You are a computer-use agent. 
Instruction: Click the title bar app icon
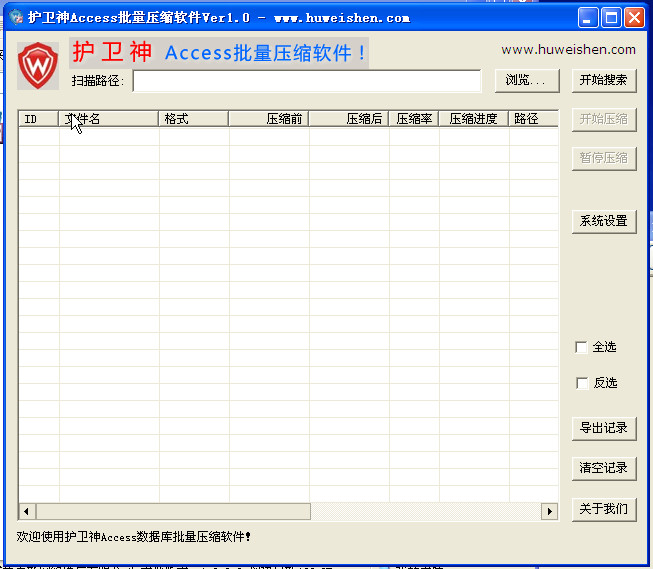pos(16,18)
